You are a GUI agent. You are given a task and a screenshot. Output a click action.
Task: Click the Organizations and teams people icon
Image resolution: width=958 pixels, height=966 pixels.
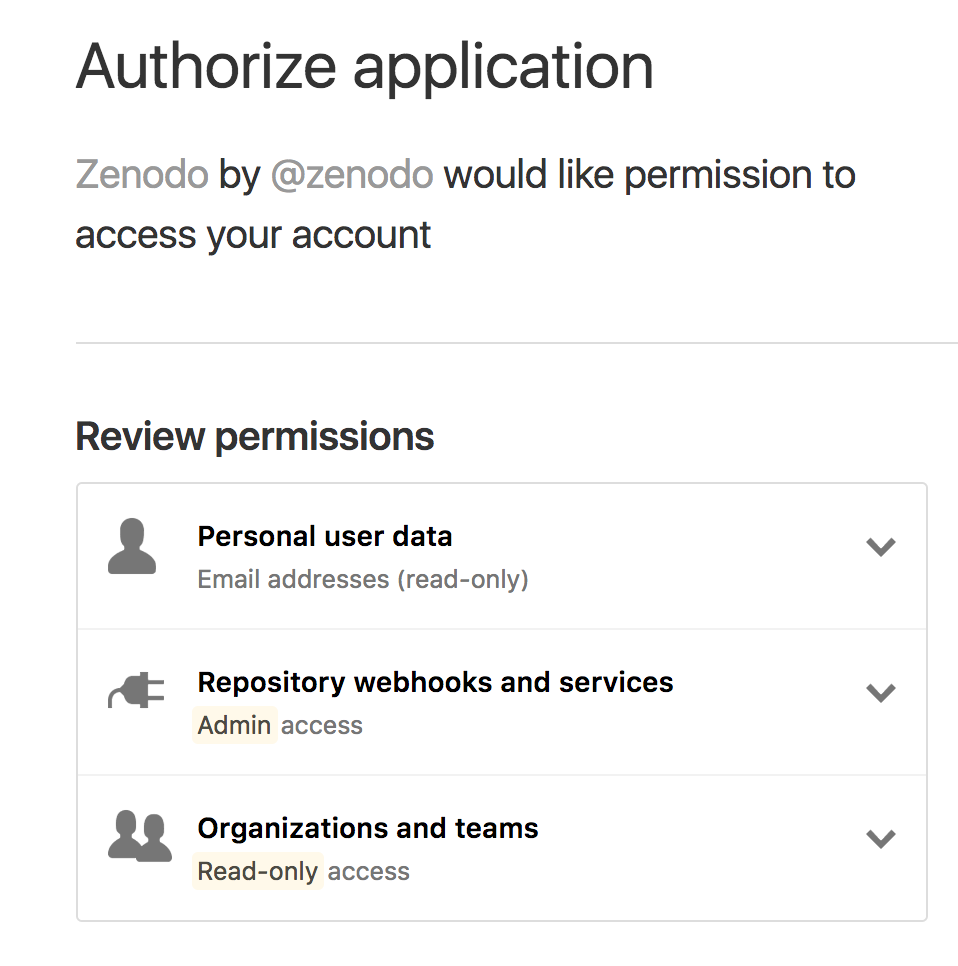[140, 836]
